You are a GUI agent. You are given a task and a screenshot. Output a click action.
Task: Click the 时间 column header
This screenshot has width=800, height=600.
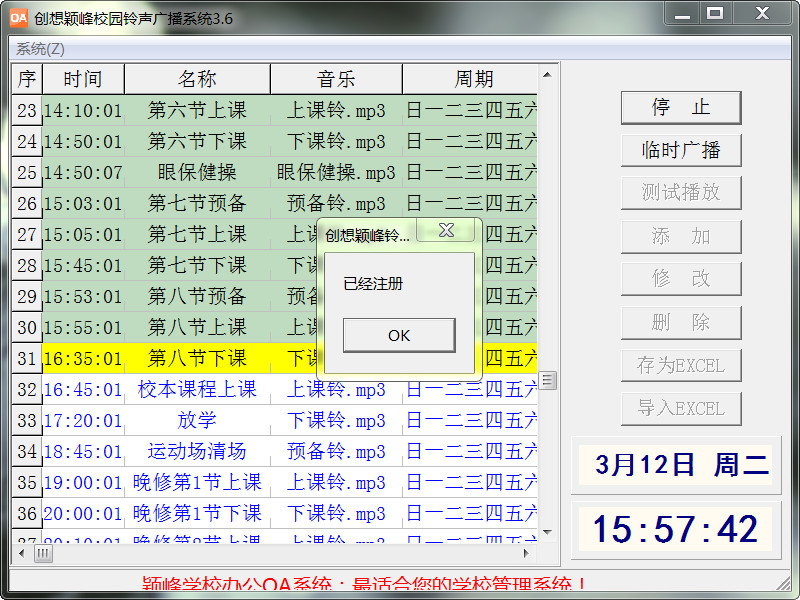pyautogui.click(x=82, y=79)
